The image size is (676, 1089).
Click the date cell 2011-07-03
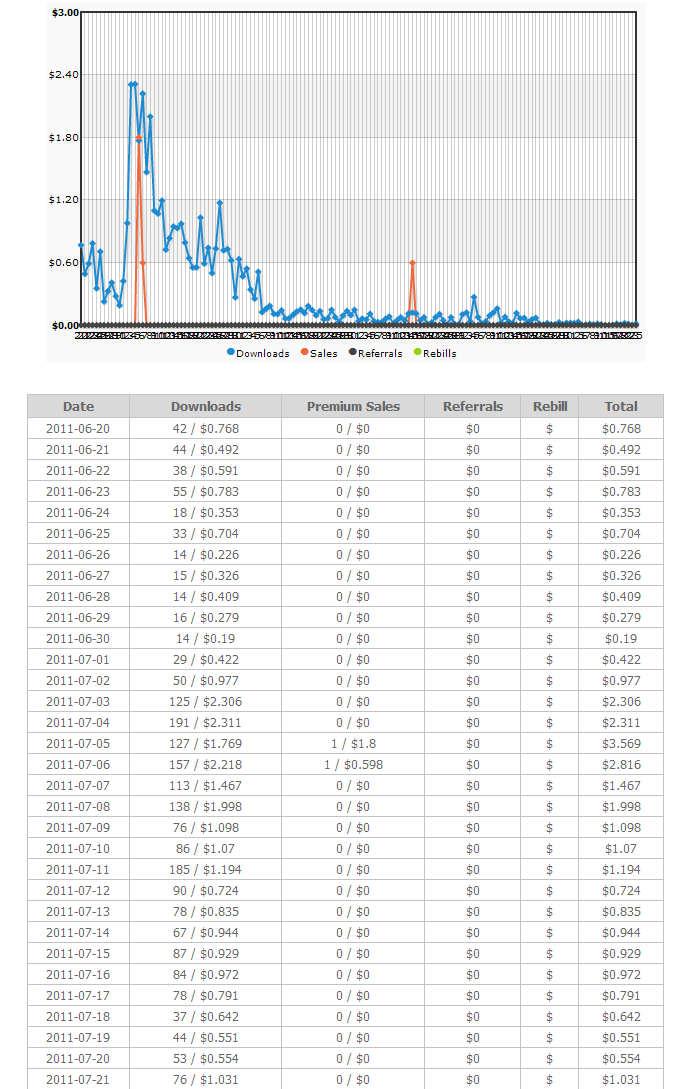78,701
